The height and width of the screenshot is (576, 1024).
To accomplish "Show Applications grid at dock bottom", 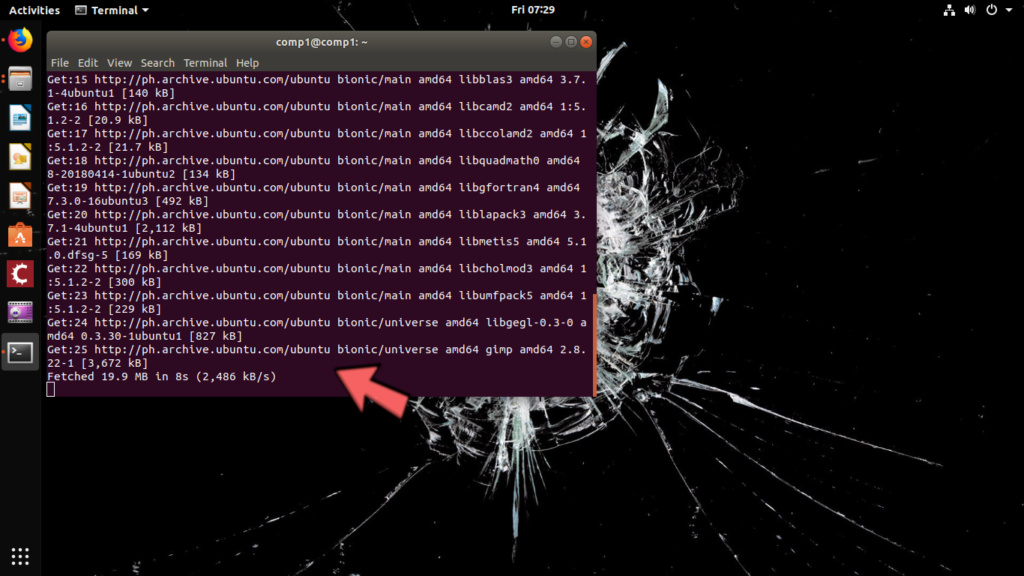I will click(x=20, y=556).
